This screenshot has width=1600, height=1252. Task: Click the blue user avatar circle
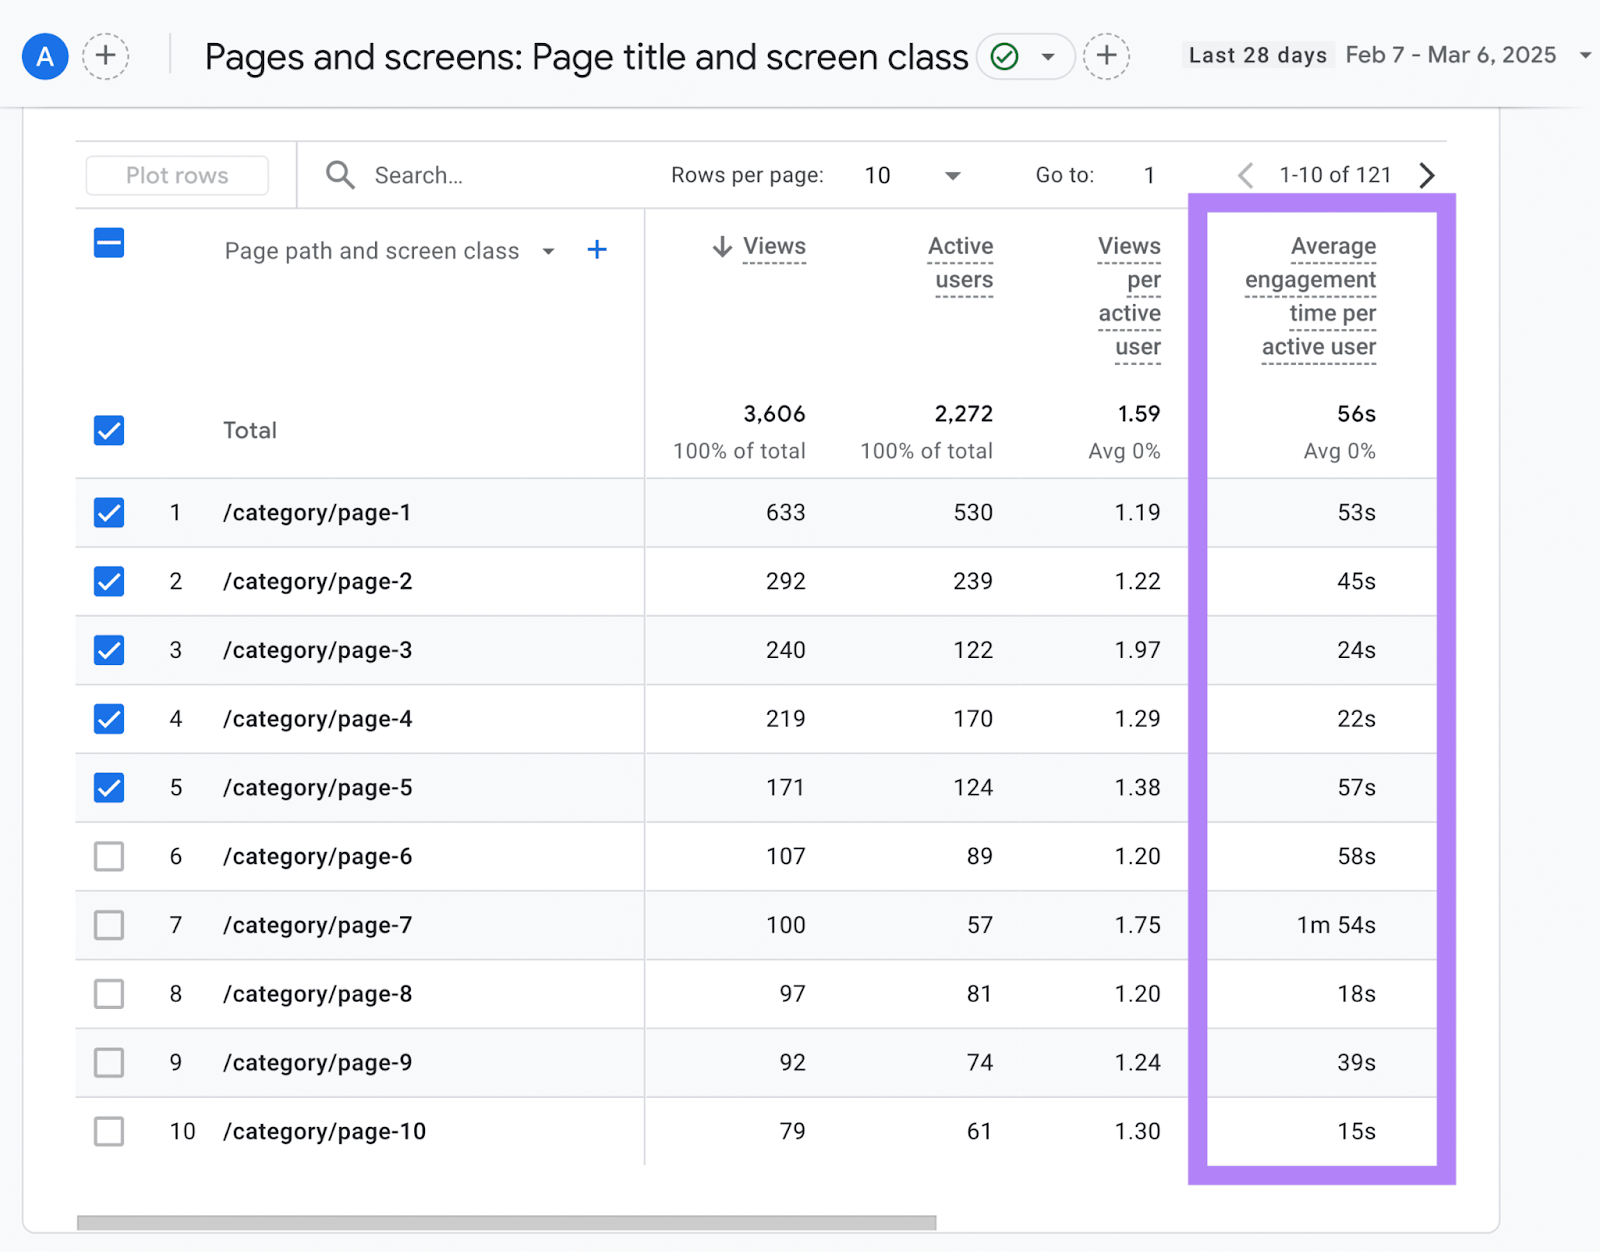coord(44,57)
